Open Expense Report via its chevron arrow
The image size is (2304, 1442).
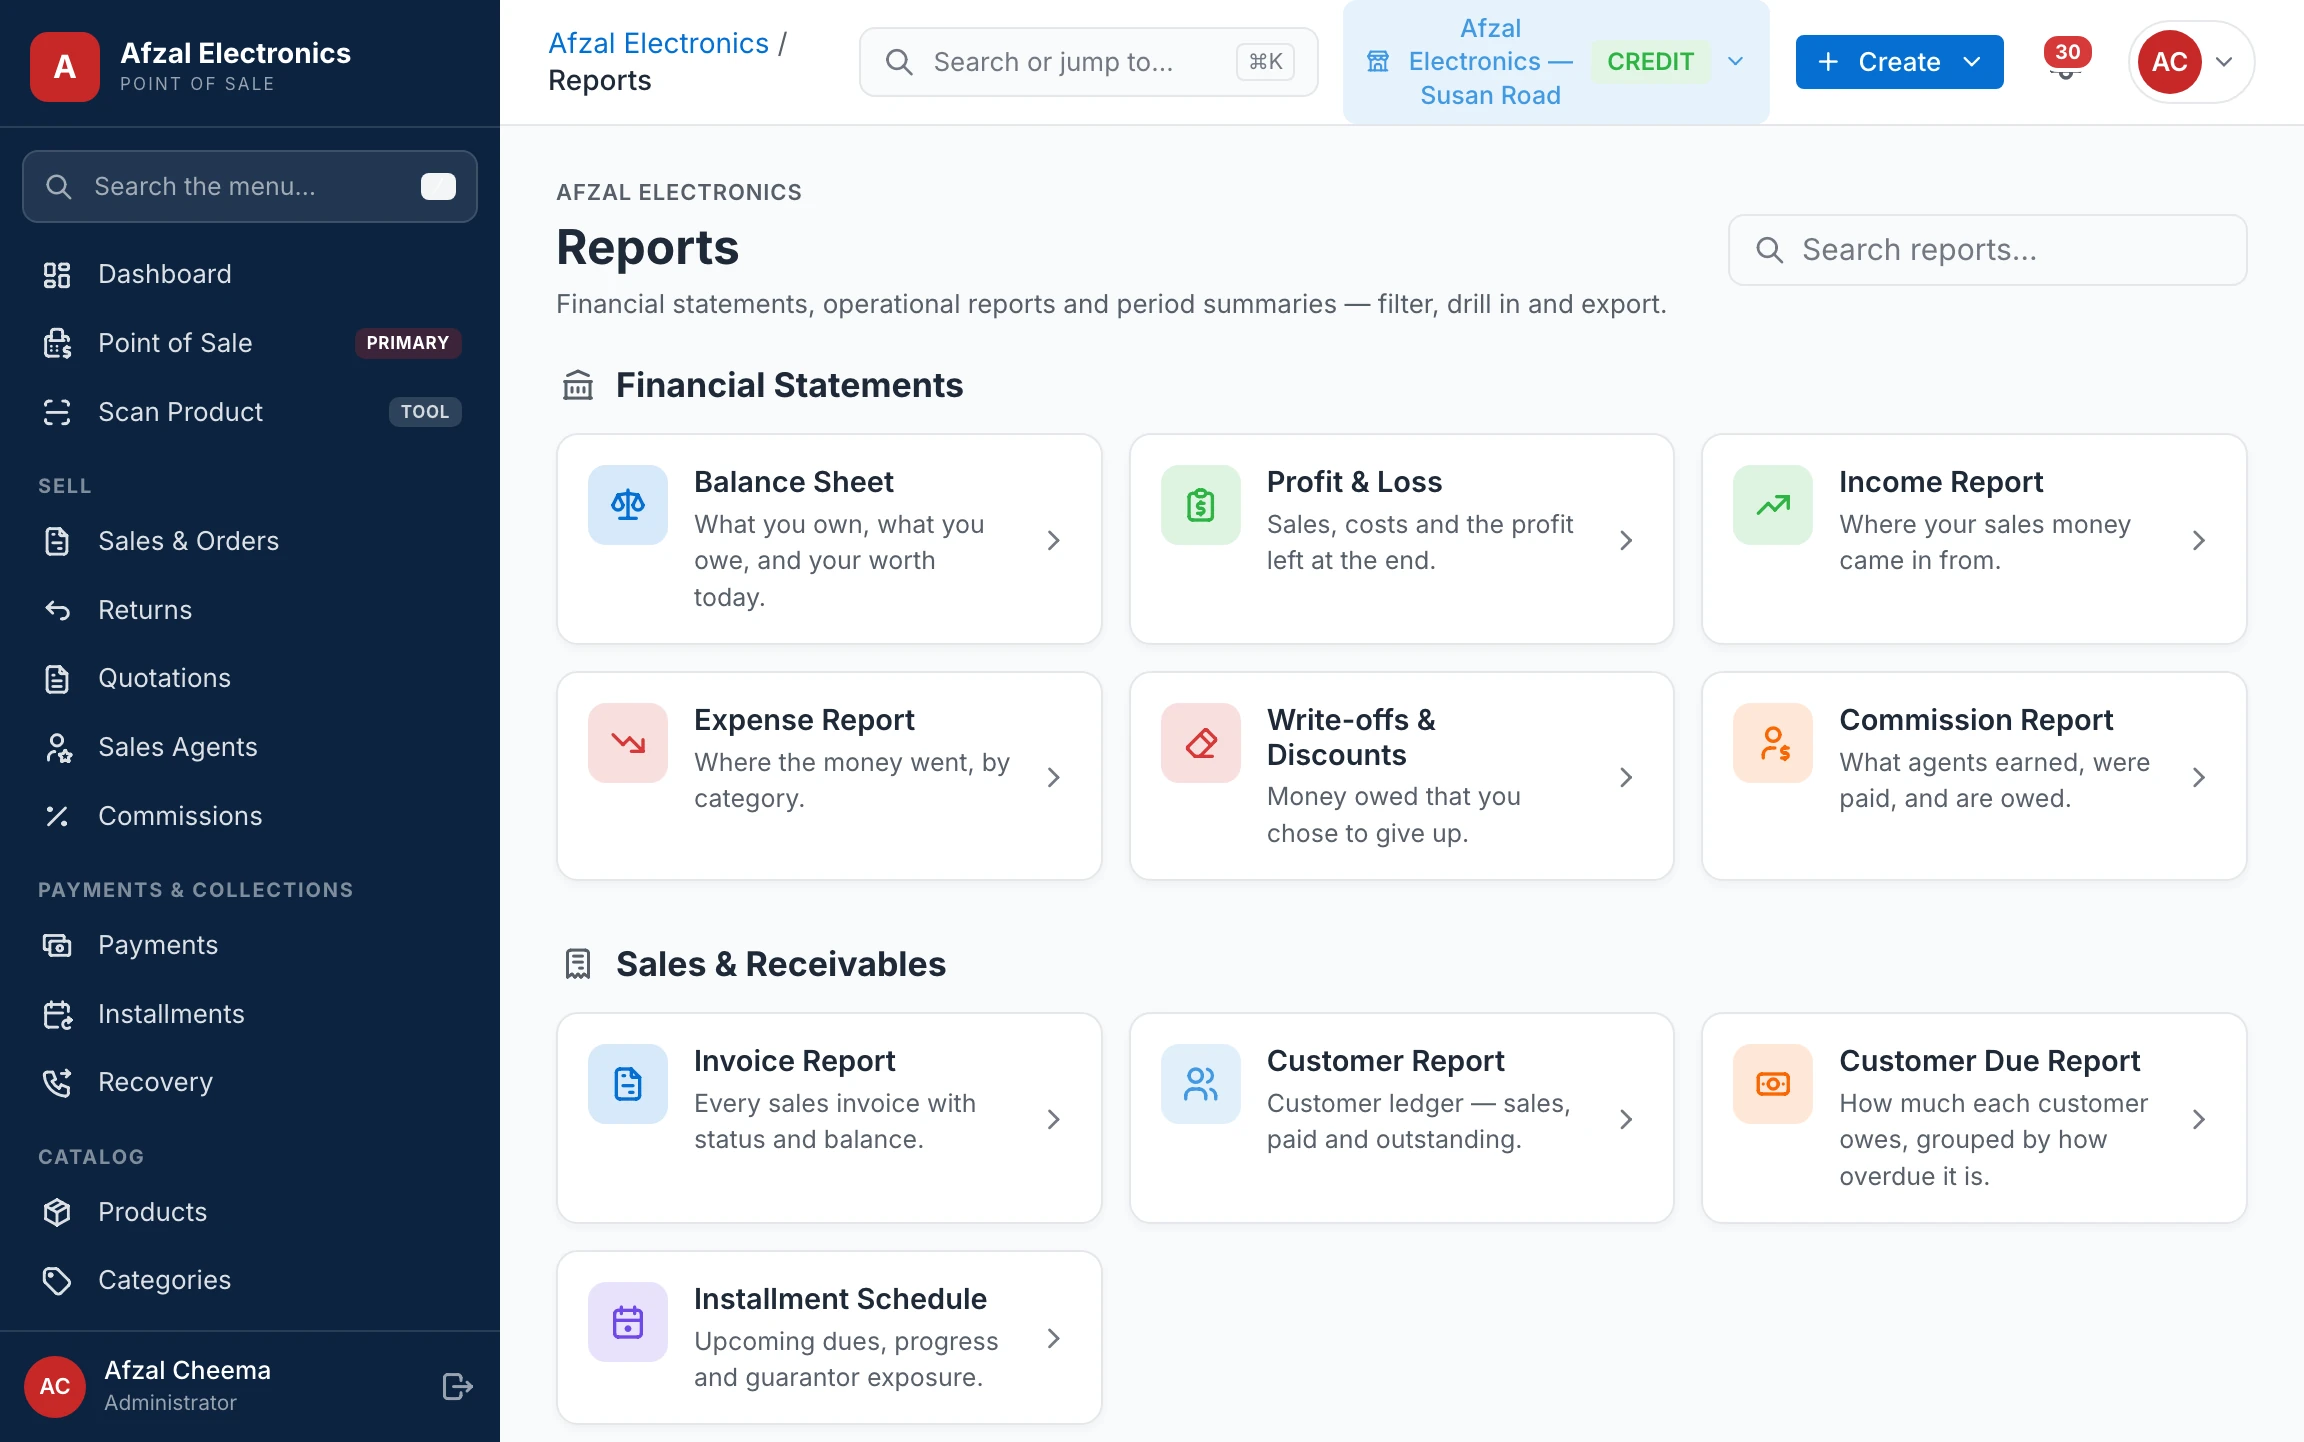pyautogui.click(x=1053, y=777)
